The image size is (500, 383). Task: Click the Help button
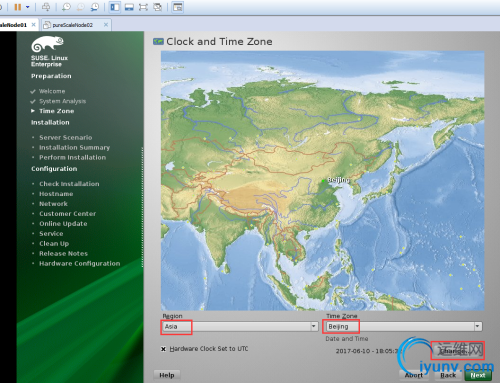click(x=167, y=375)
